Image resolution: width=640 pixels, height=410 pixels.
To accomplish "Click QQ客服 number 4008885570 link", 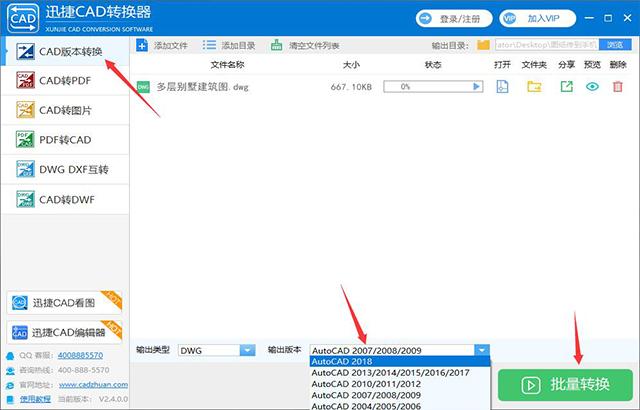I will pyautogui.click(x=80, y=355).
